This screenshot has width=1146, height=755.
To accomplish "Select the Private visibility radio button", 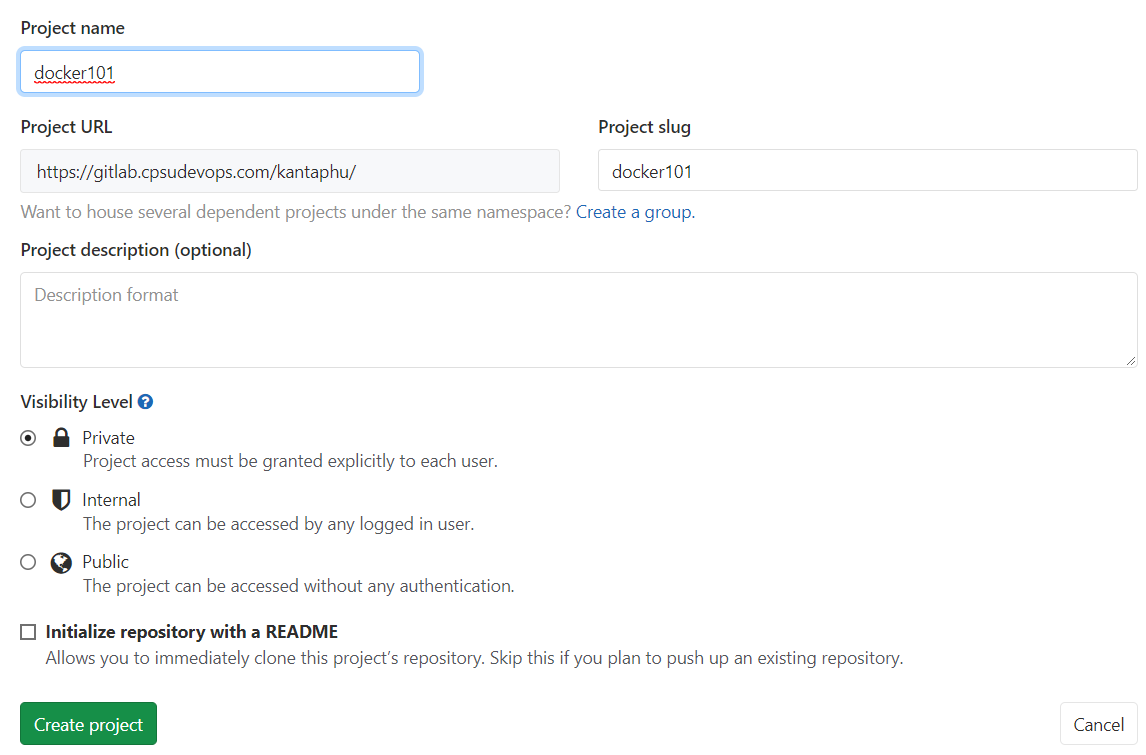I will click(x=28, y=437).
